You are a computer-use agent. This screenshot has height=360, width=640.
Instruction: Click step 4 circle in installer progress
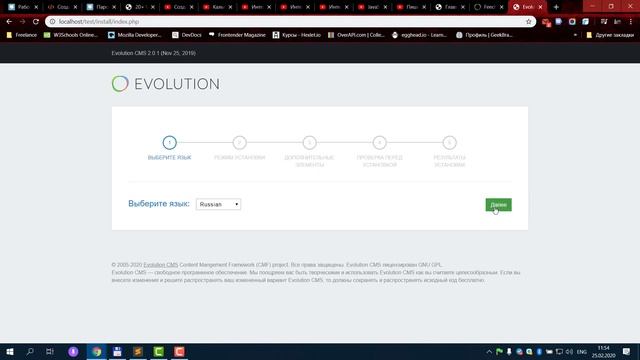point(380,142)
